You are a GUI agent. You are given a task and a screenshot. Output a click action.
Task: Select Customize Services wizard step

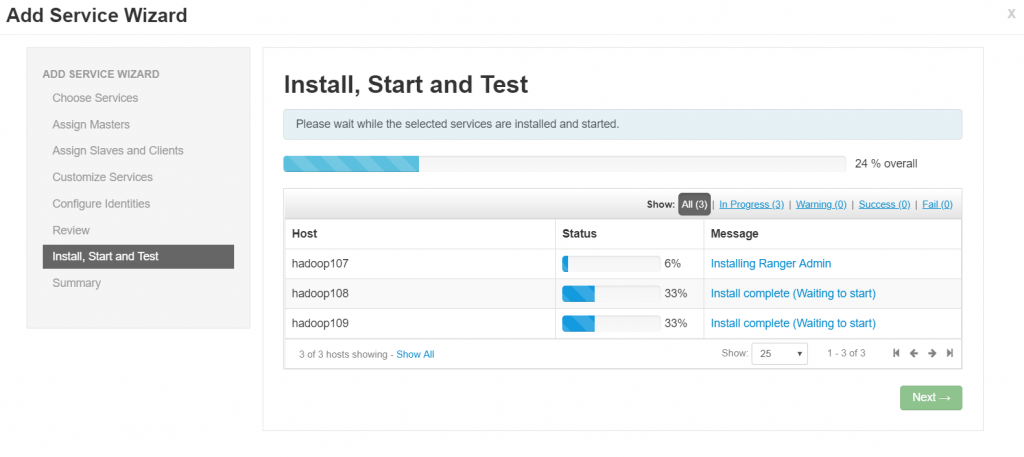click(103, 177)
